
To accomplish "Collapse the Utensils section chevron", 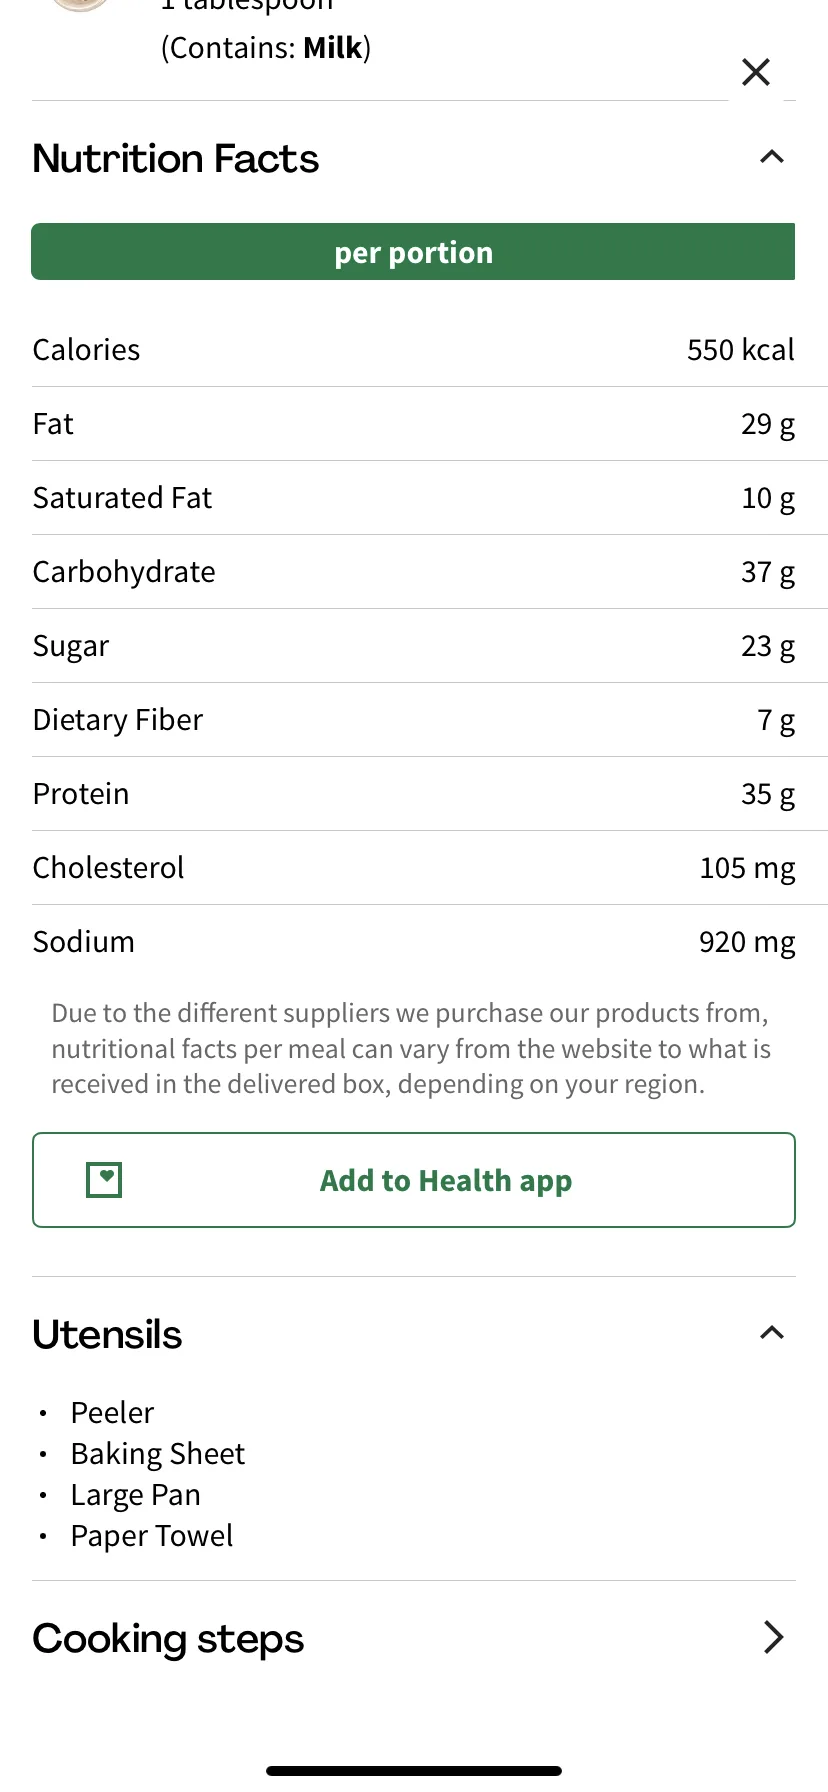I will pos(772,1333).
